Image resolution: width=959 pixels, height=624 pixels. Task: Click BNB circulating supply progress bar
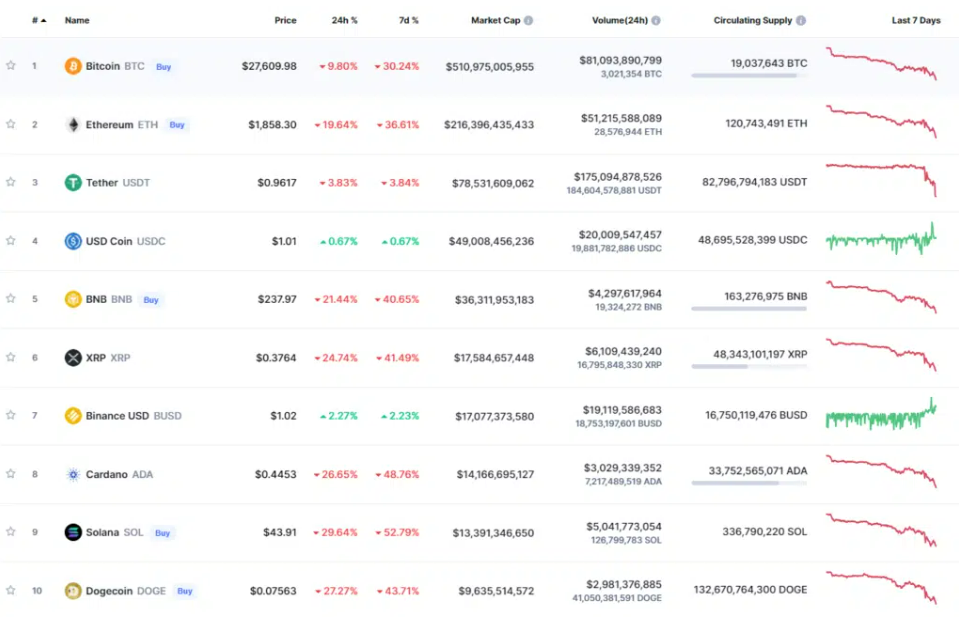click(749, 308)
